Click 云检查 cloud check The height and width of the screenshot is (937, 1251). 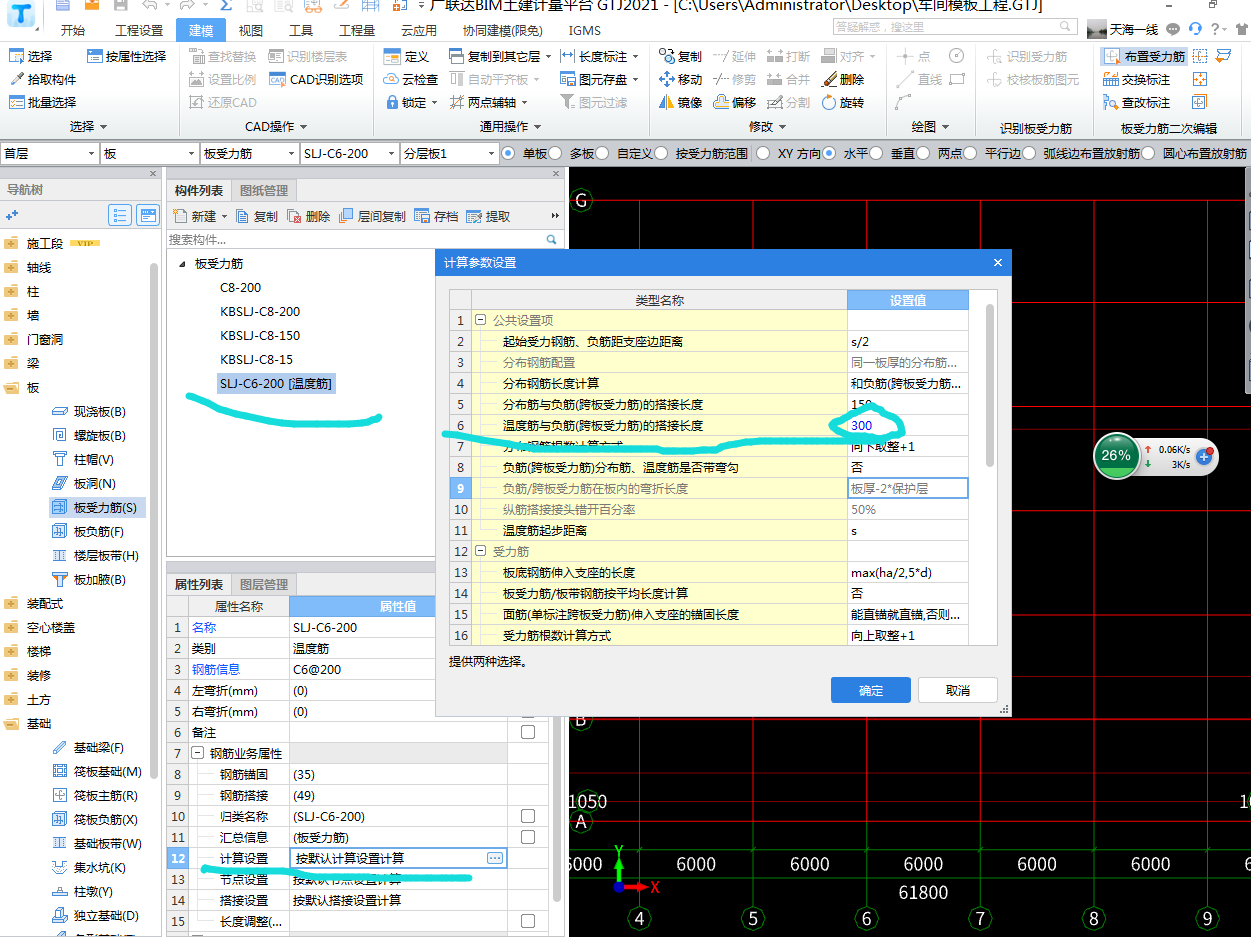[412, 79]
